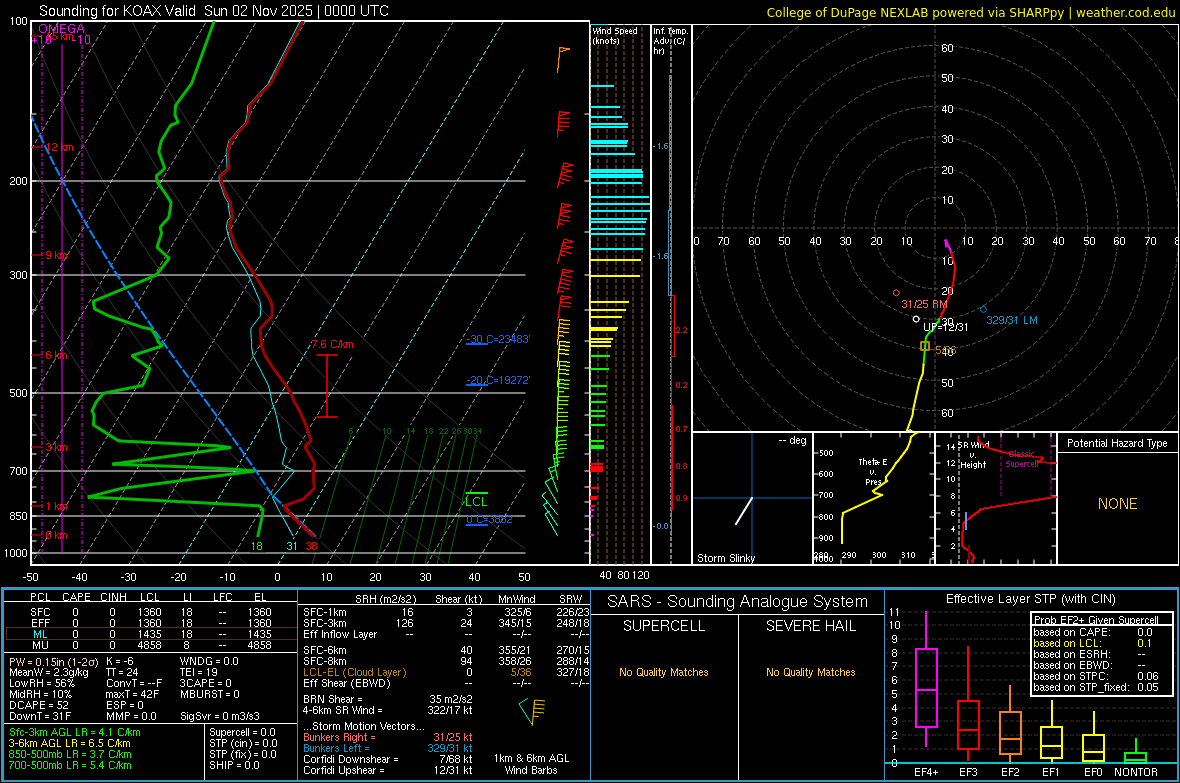1180x783 pixels.
Task: Click the Bunkers Left = vector row
Action: (x=388, y=748)
